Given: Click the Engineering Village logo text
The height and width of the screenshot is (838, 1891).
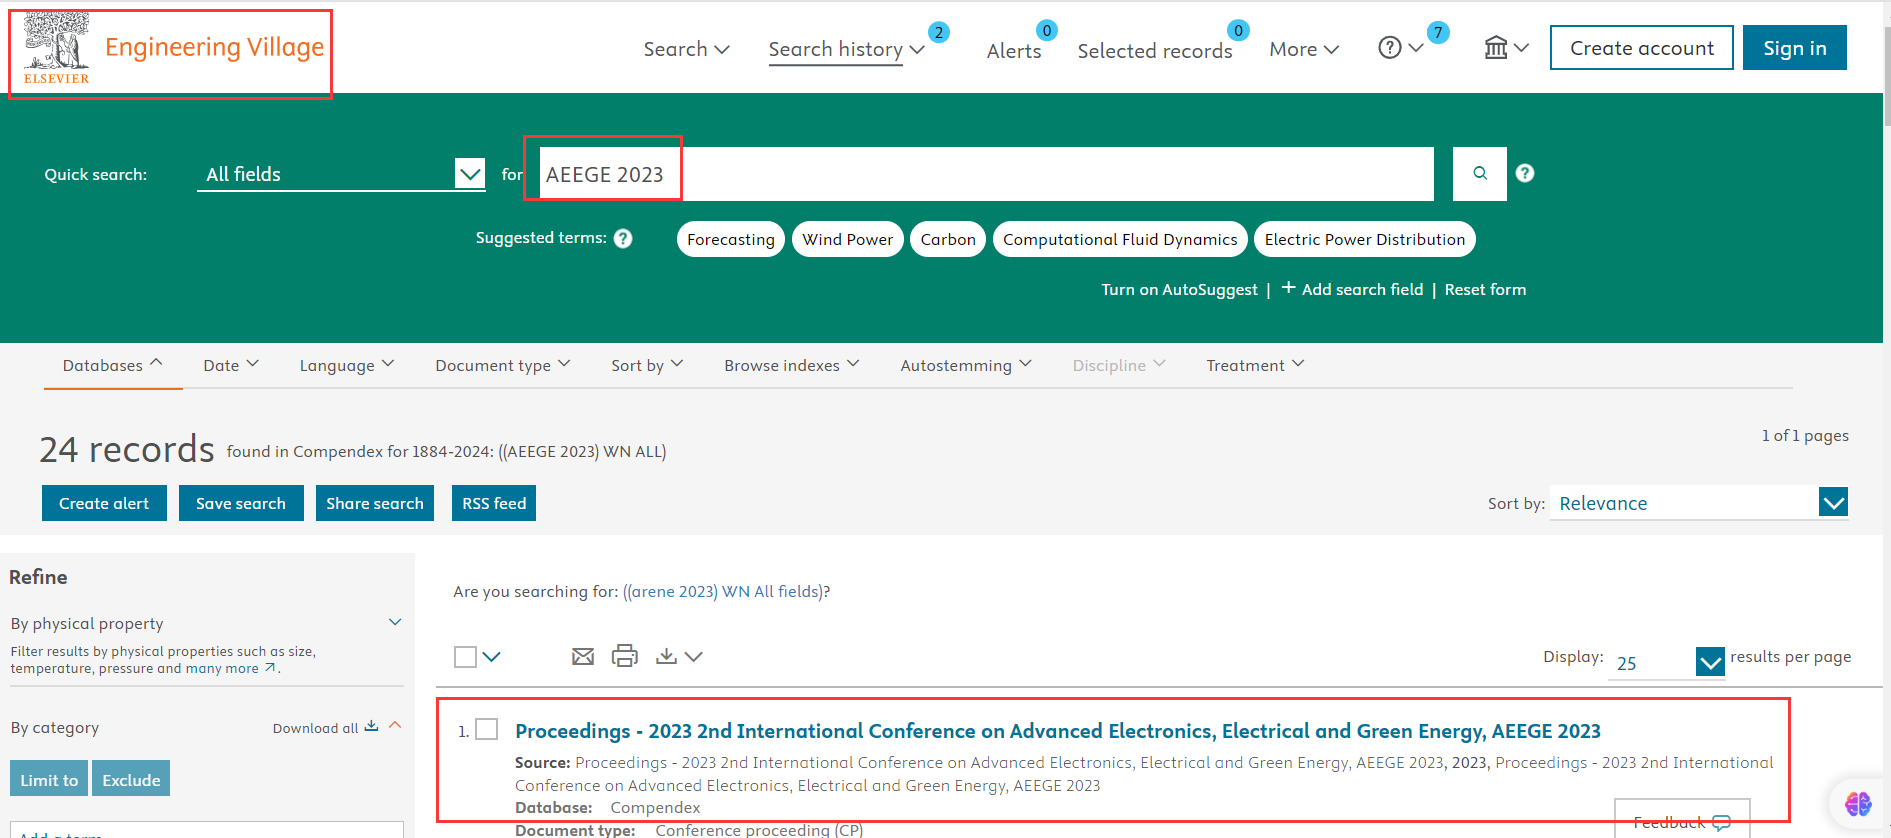Looking at the screenshot, I should click(x=214, y=47).
